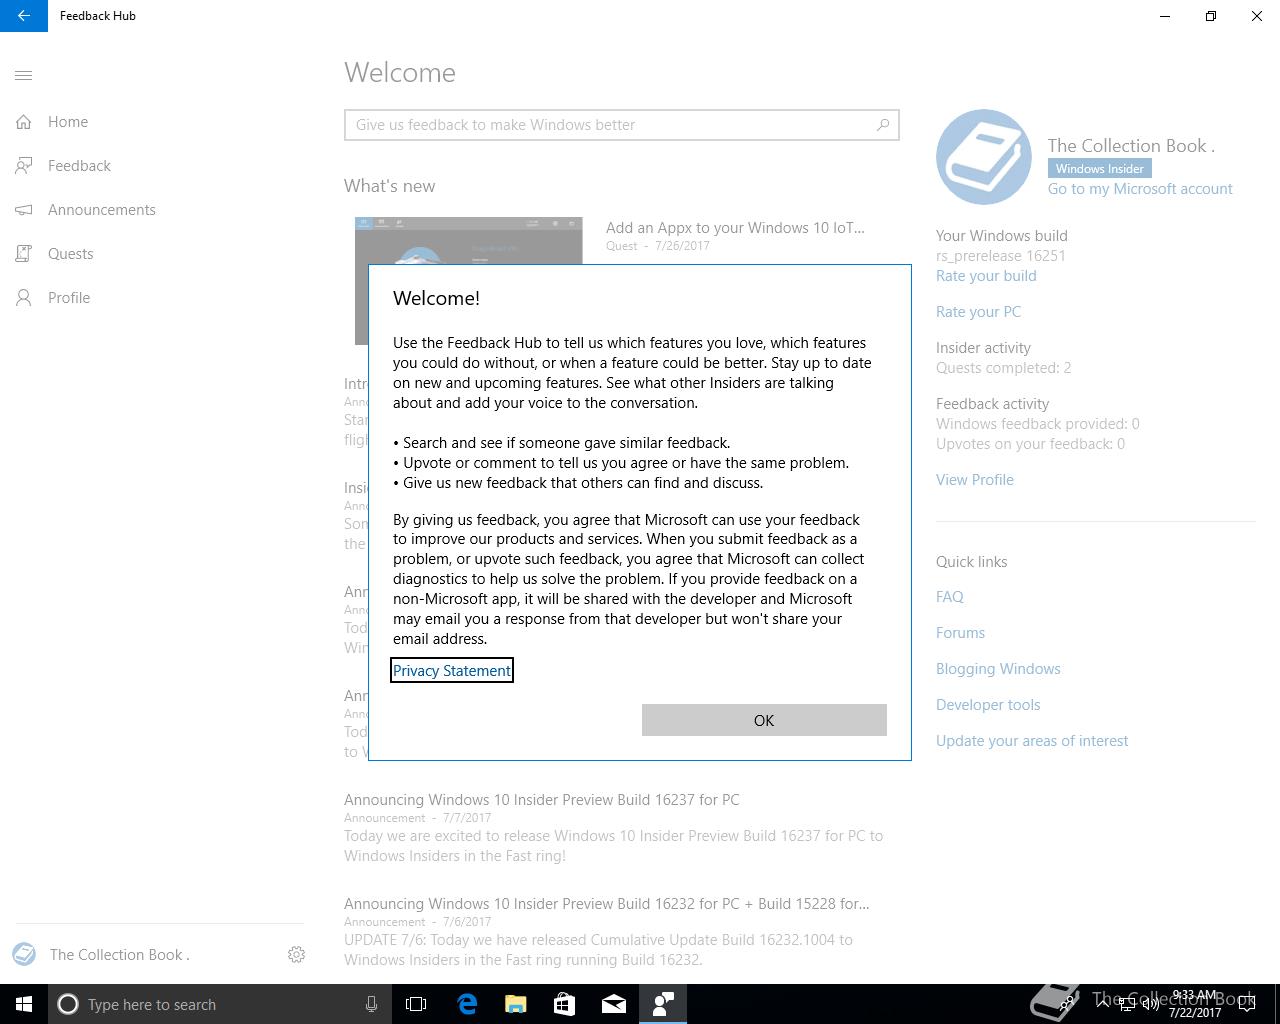Click Update your areas of interest
Screen dimensions: 1280x1024
[1032, 741]
